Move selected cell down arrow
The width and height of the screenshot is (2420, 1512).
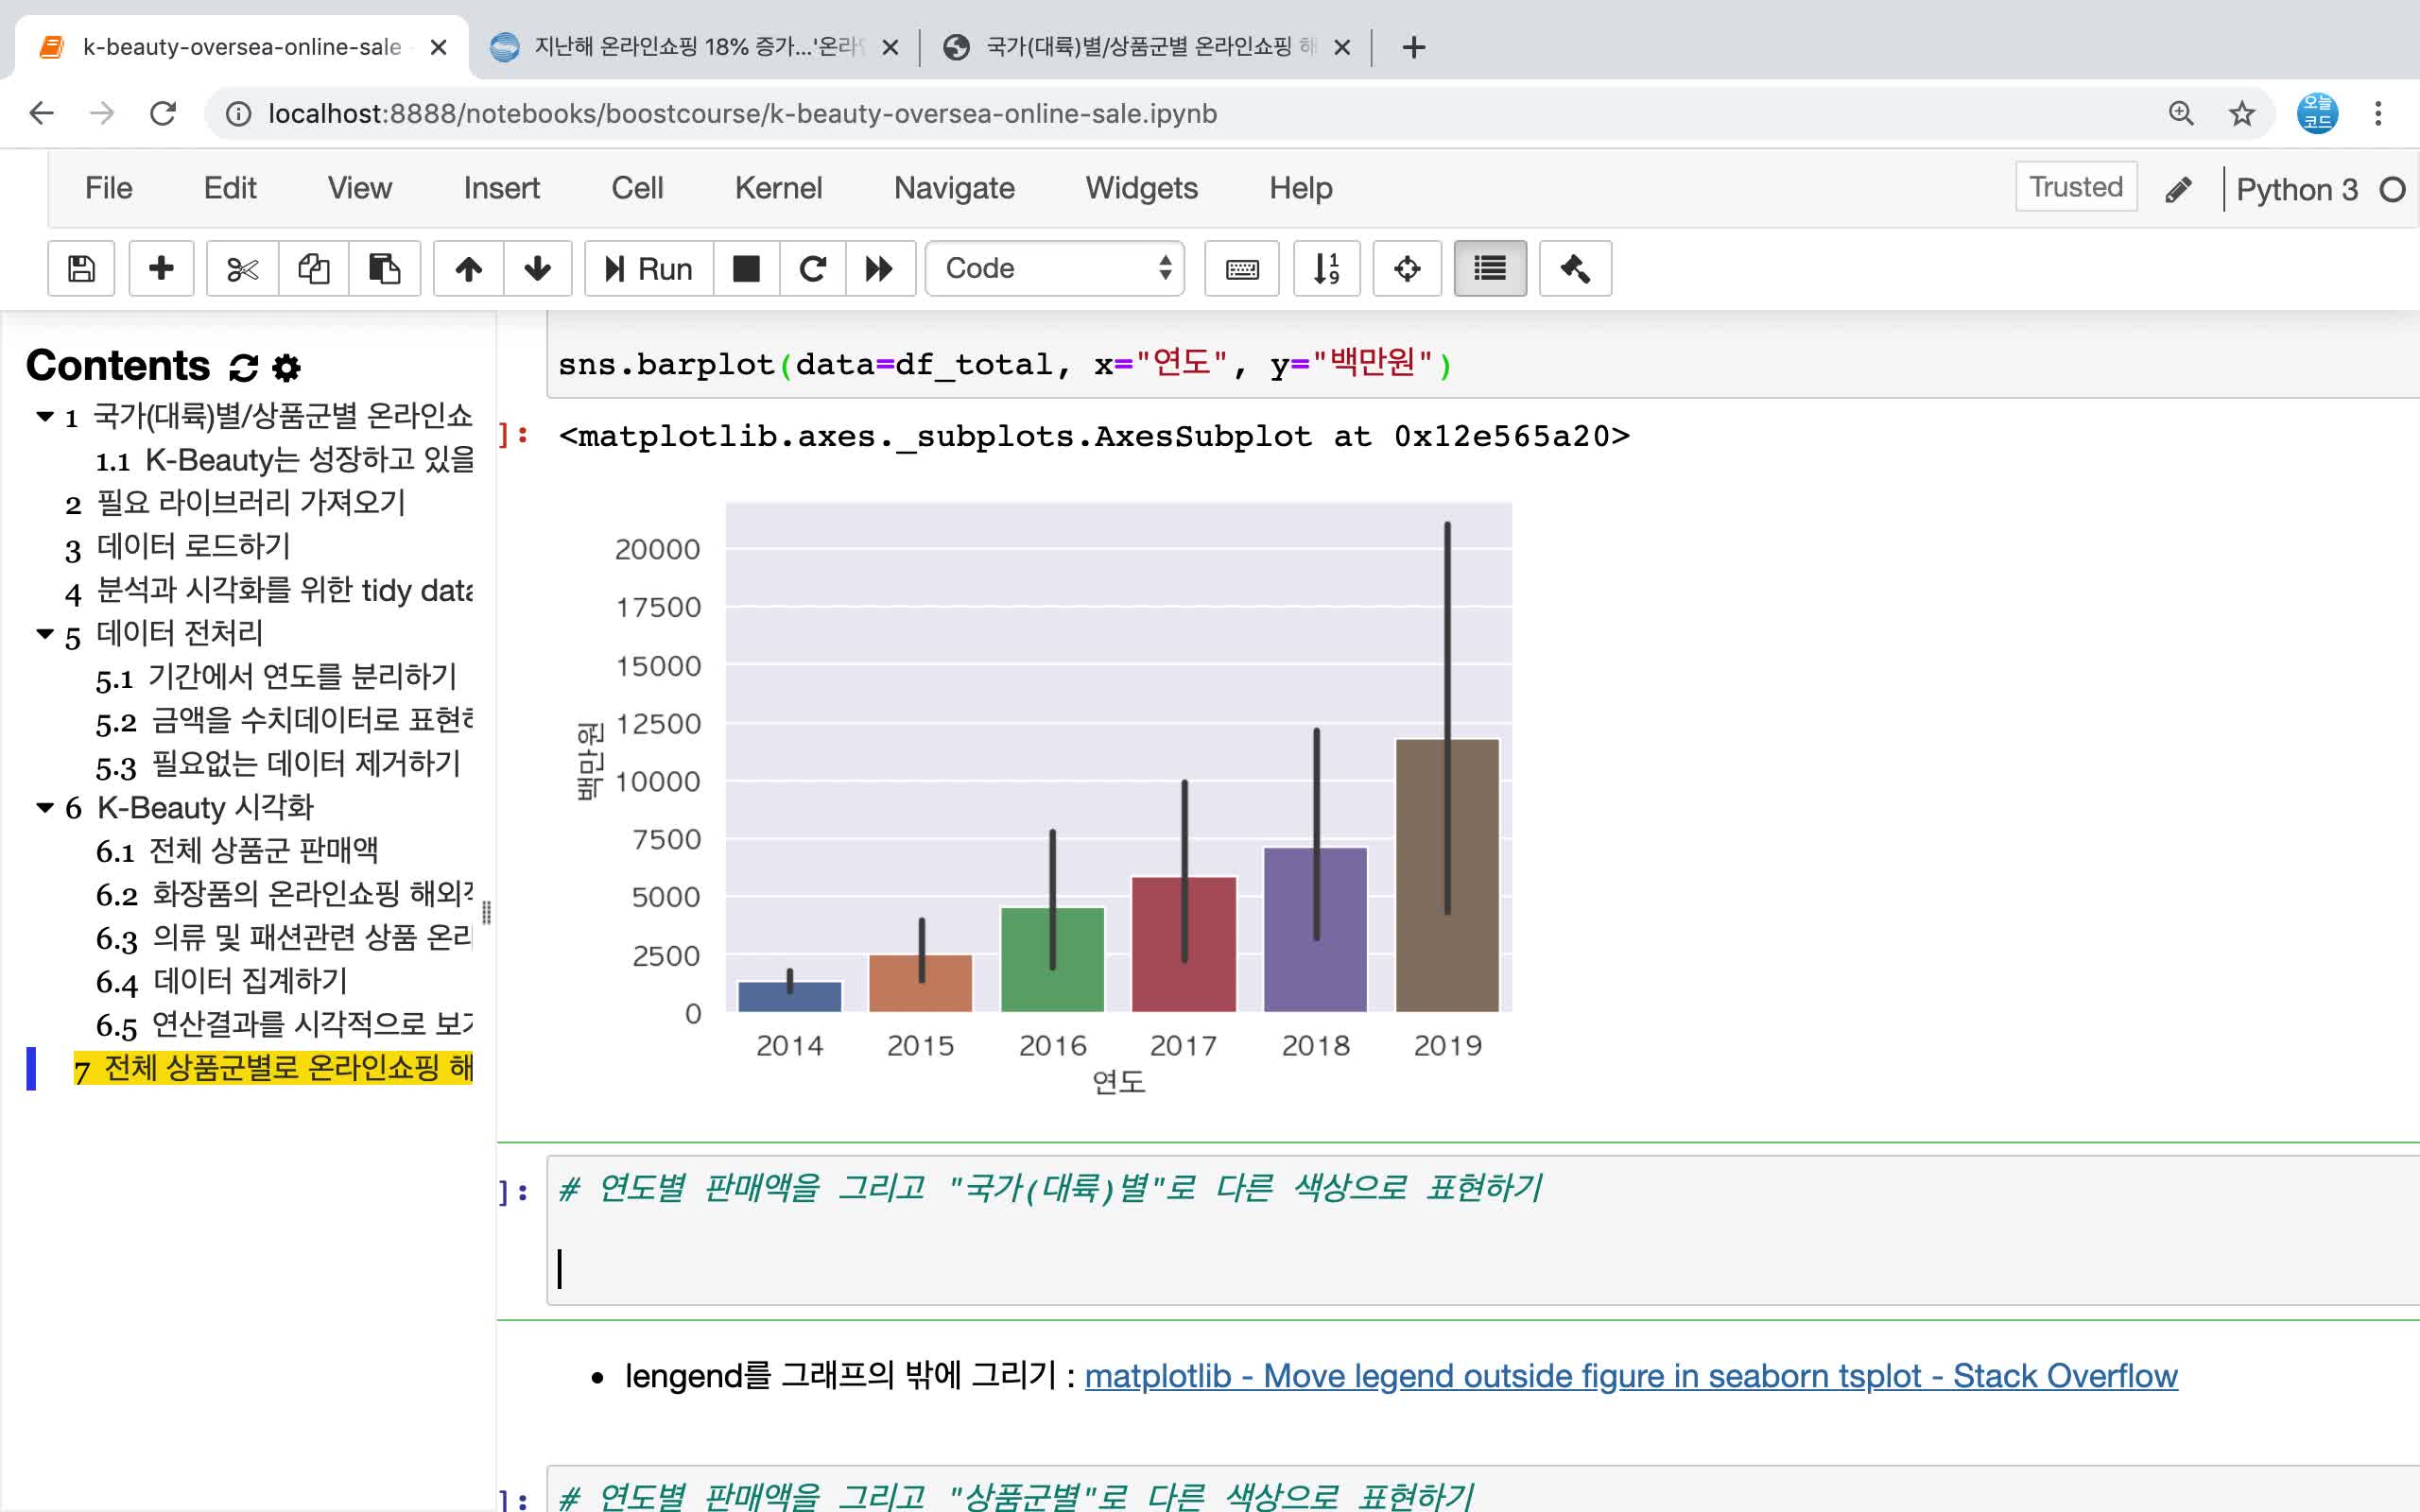538,268
